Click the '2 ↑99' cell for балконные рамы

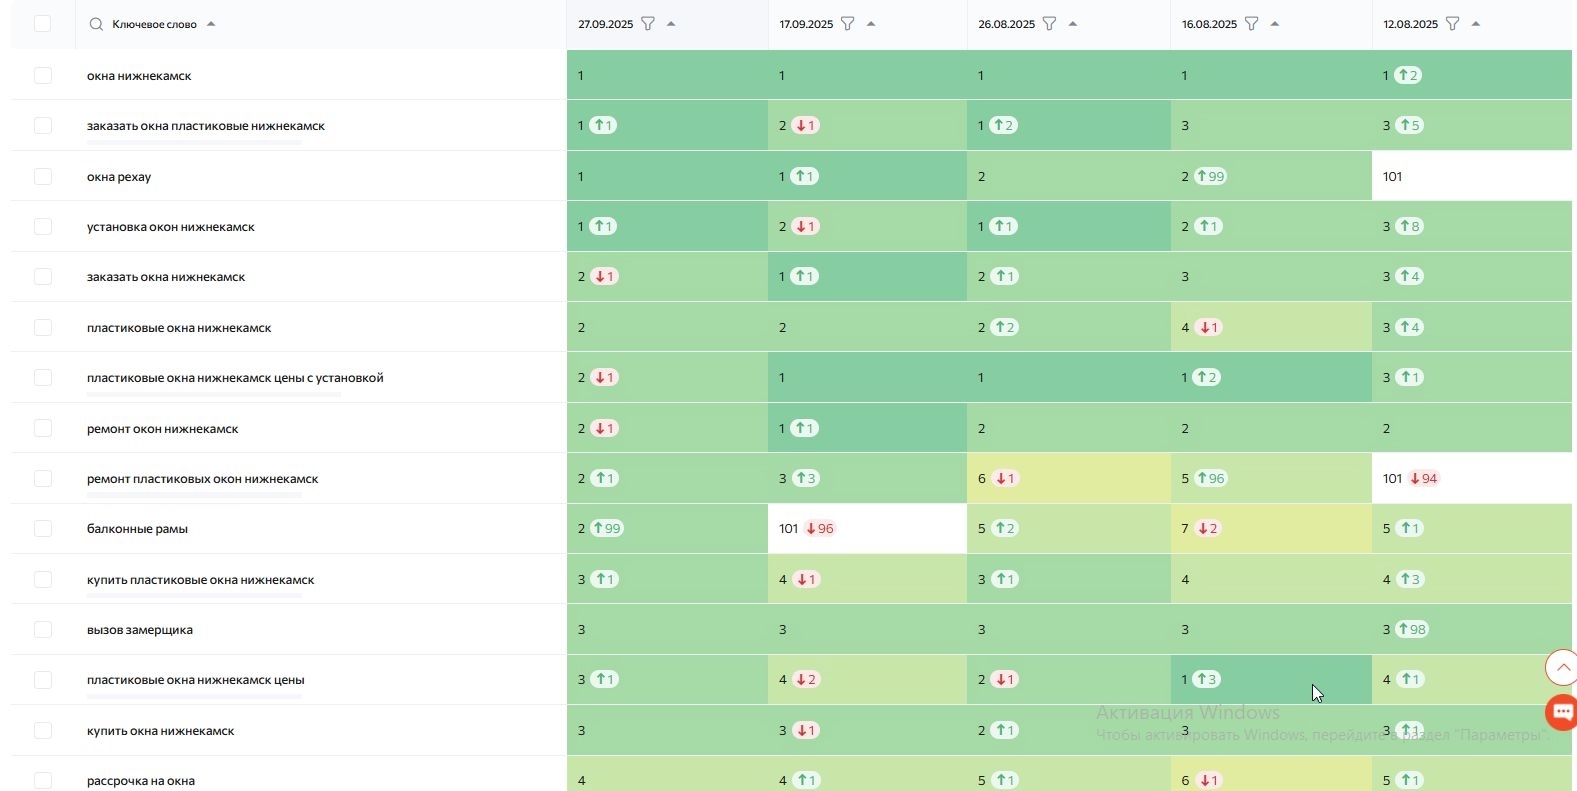coord(667,528)
